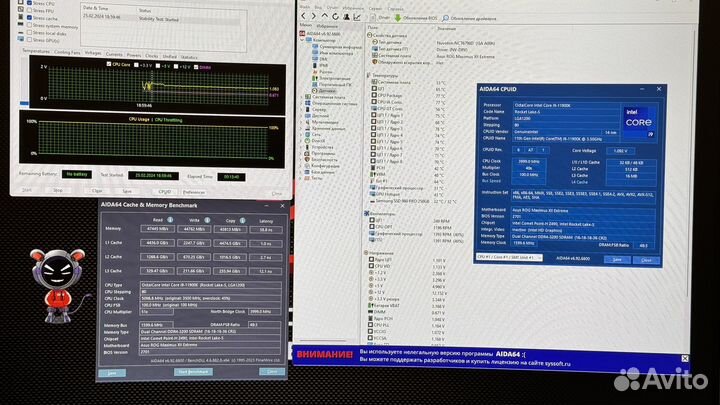Click the driver update magnifier icon
Screen dimensions: 720x405
445,18
